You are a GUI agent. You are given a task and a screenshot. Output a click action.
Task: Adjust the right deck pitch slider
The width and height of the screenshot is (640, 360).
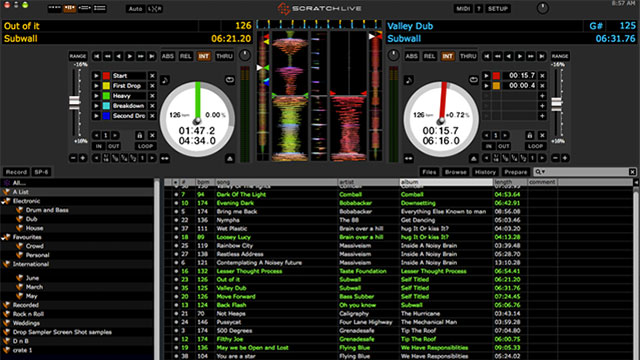pos(556,104)
